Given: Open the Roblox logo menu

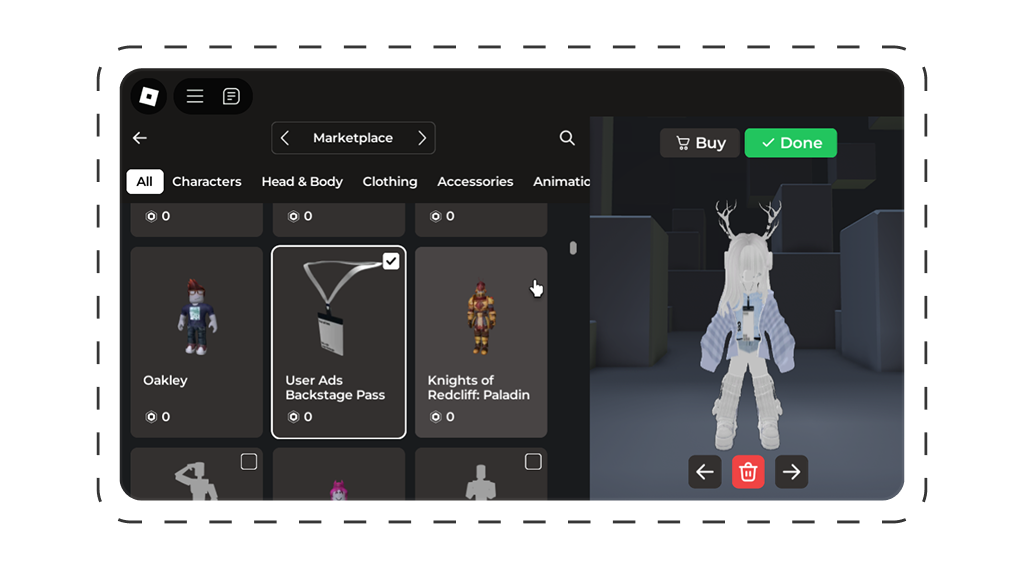Looking at the screenshot, I should (149, 96).
